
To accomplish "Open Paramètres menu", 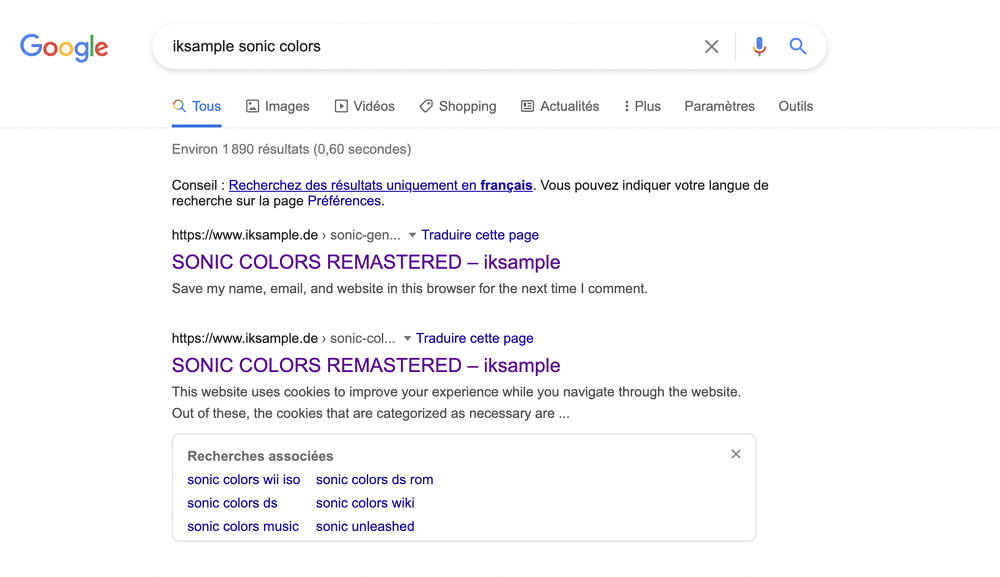I will tap(719, 106).
